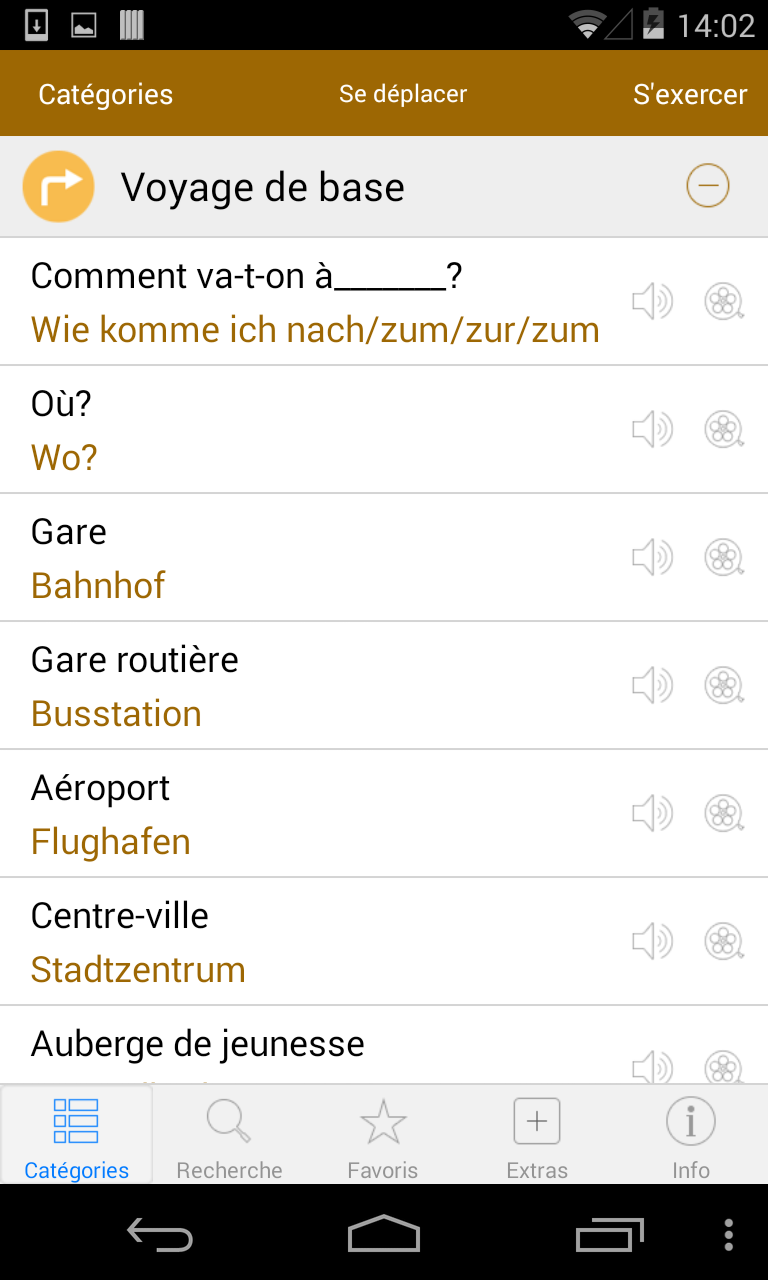Viewport: 768px width, 1280px height.
Task: Select the Catégories bottom tab
Action: tap(77, 1136)
